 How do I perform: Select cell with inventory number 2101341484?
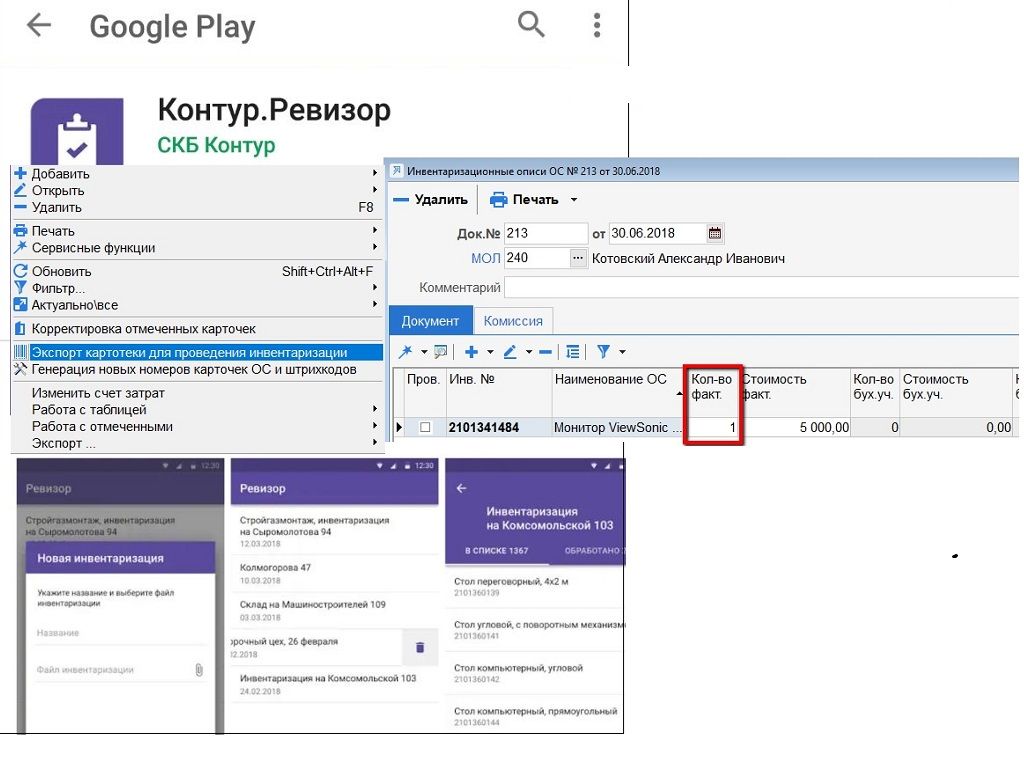500,427
